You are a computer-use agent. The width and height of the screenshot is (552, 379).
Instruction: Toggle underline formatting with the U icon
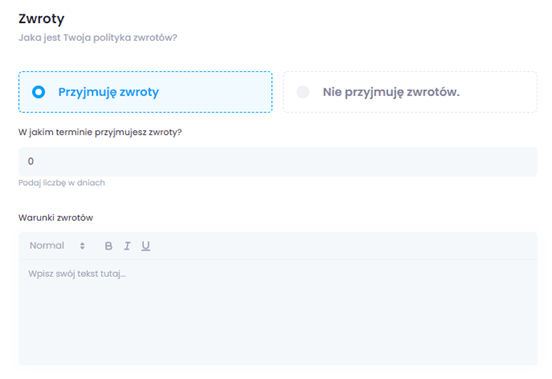tap(146, 246)
